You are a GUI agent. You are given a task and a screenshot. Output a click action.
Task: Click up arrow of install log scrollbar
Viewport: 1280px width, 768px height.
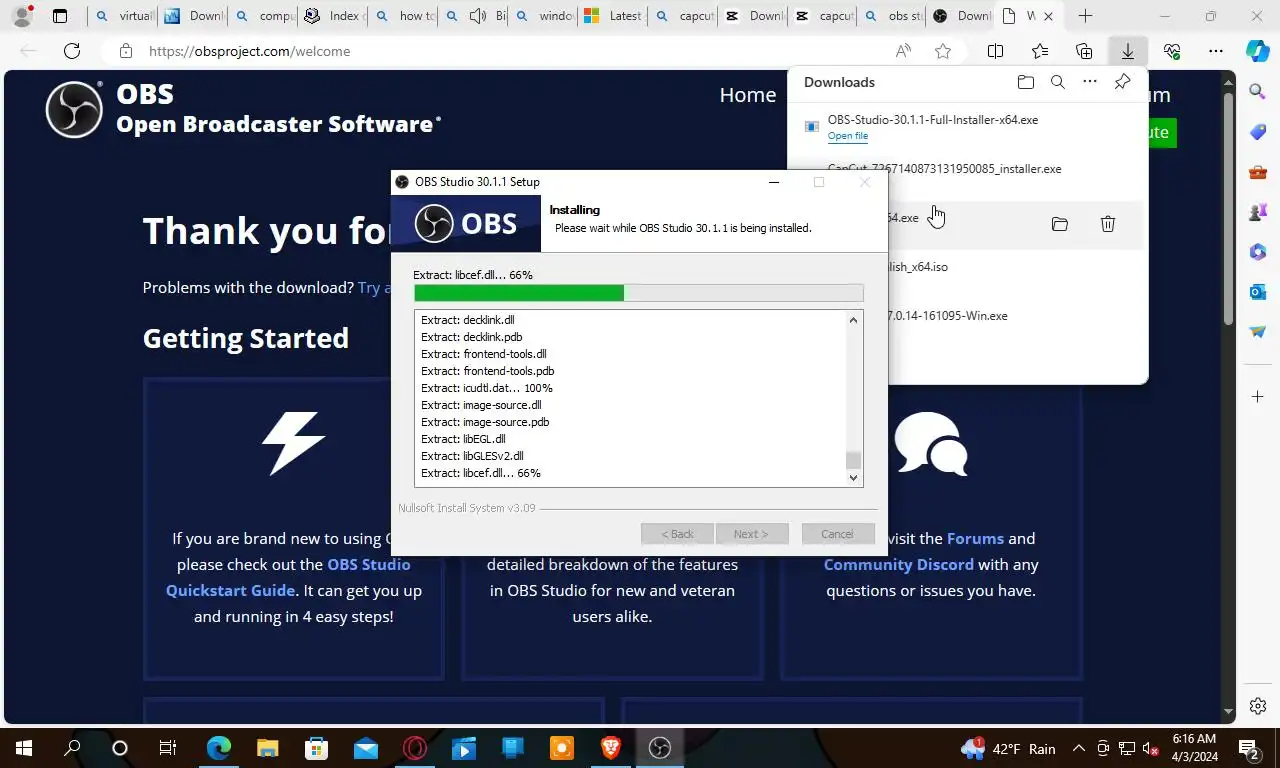coord(853,320)
